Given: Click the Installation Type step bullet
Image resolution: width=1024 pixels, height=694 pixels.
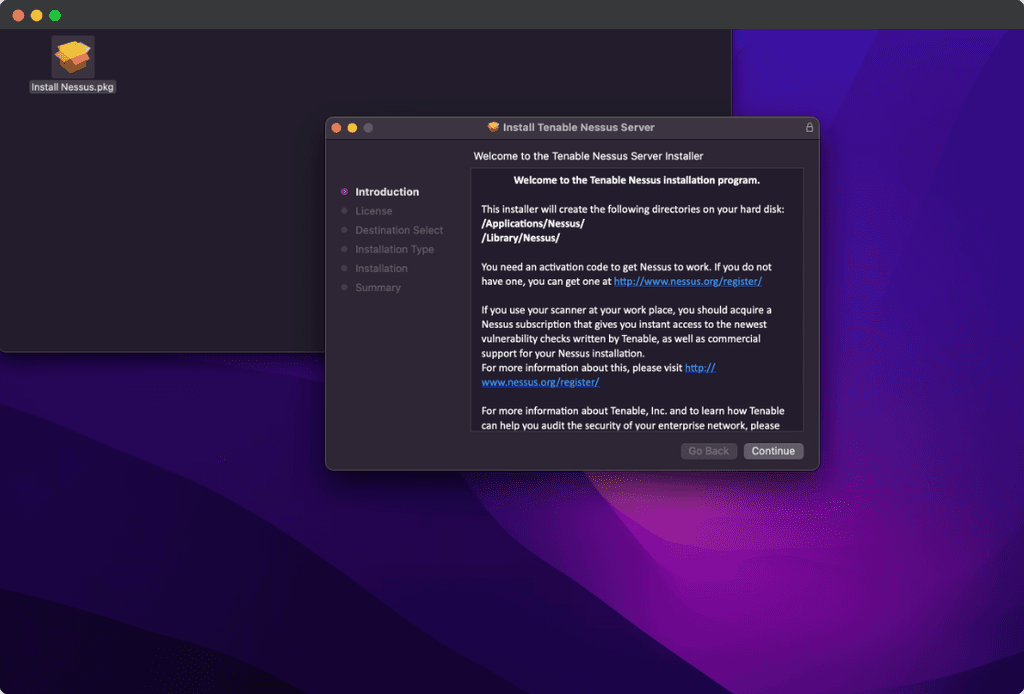Looking at the screenshot, I should tap(345, 249).
